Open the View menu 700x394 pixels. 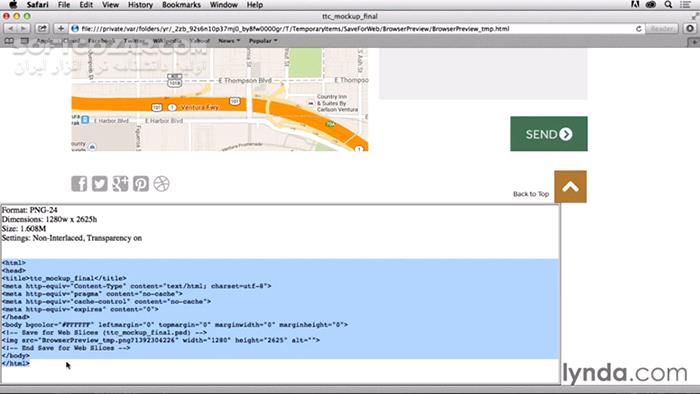110,5
